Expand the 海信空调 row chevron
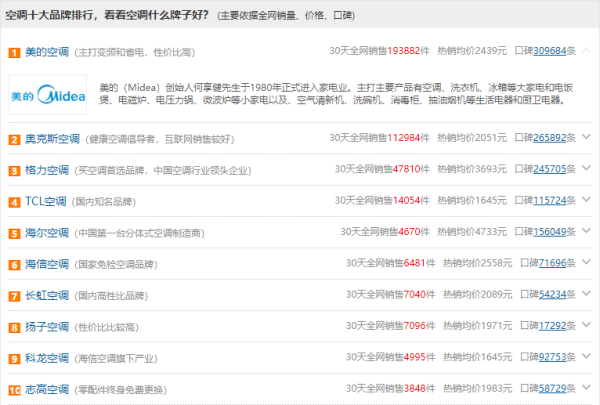The image size is (600, 405). point(586,262)
